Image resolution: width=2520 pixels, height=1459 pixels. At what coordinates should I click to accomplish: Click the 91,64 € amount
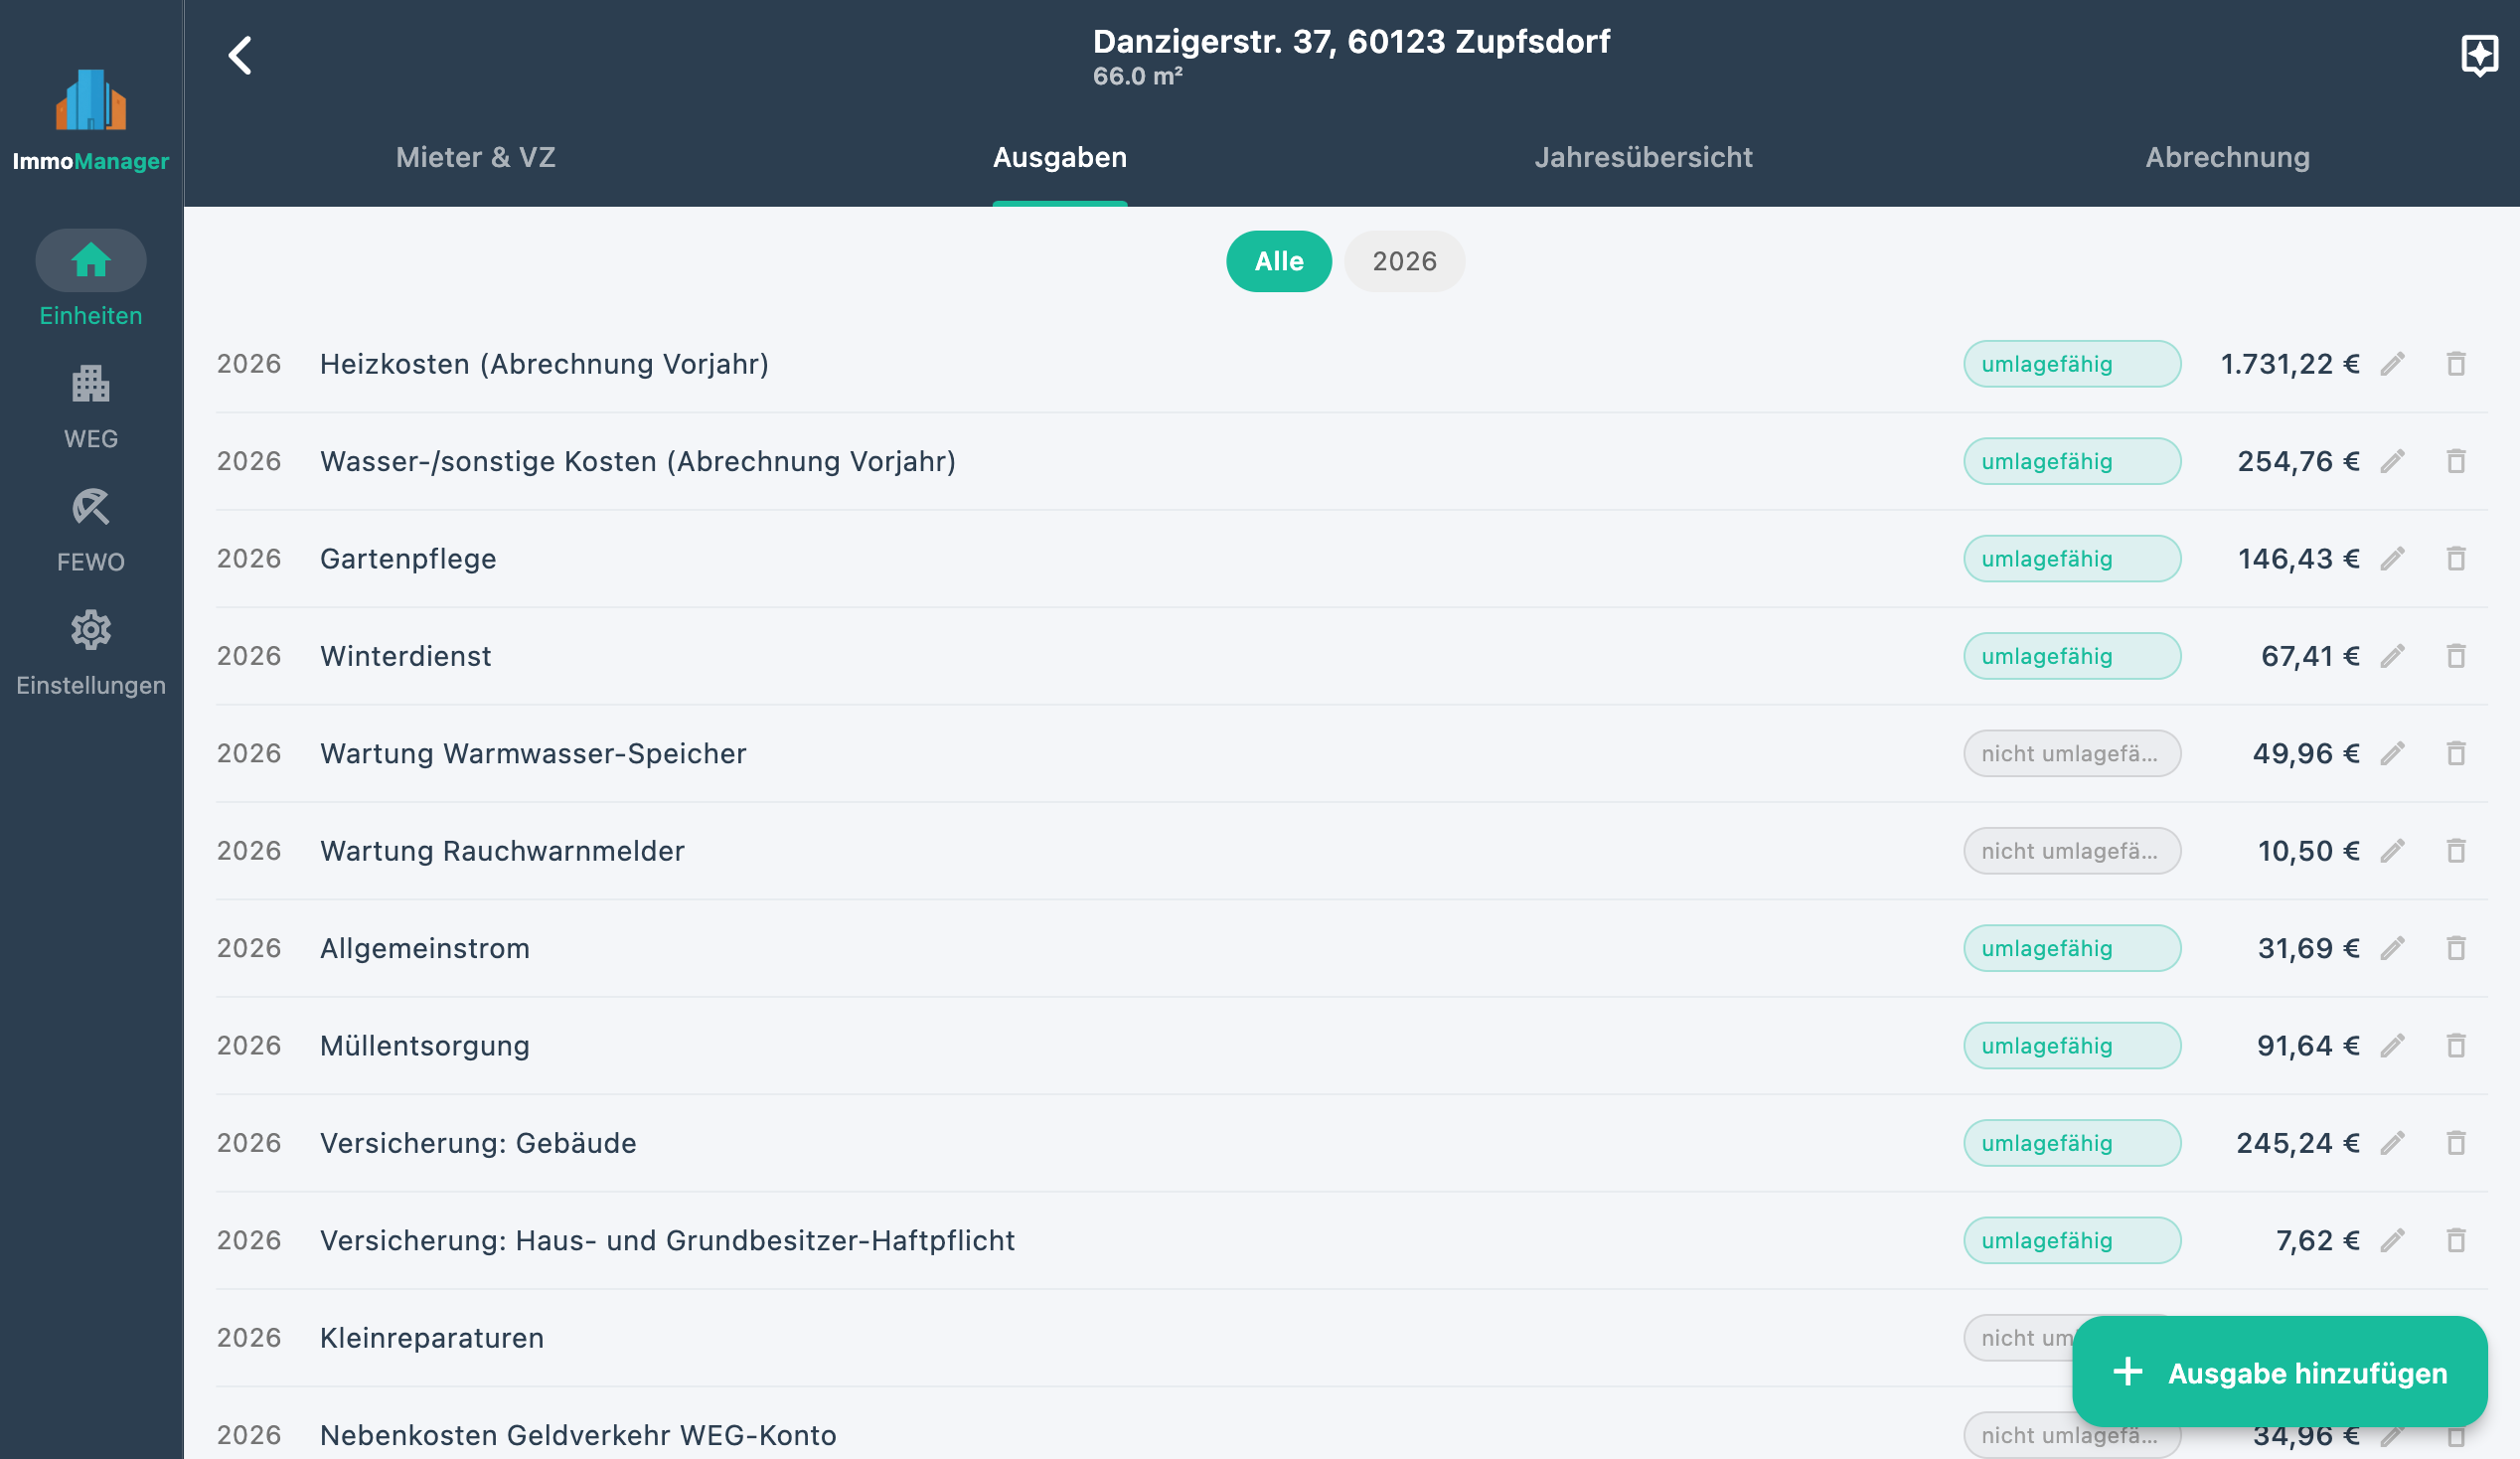[x=2308, y=1045]
